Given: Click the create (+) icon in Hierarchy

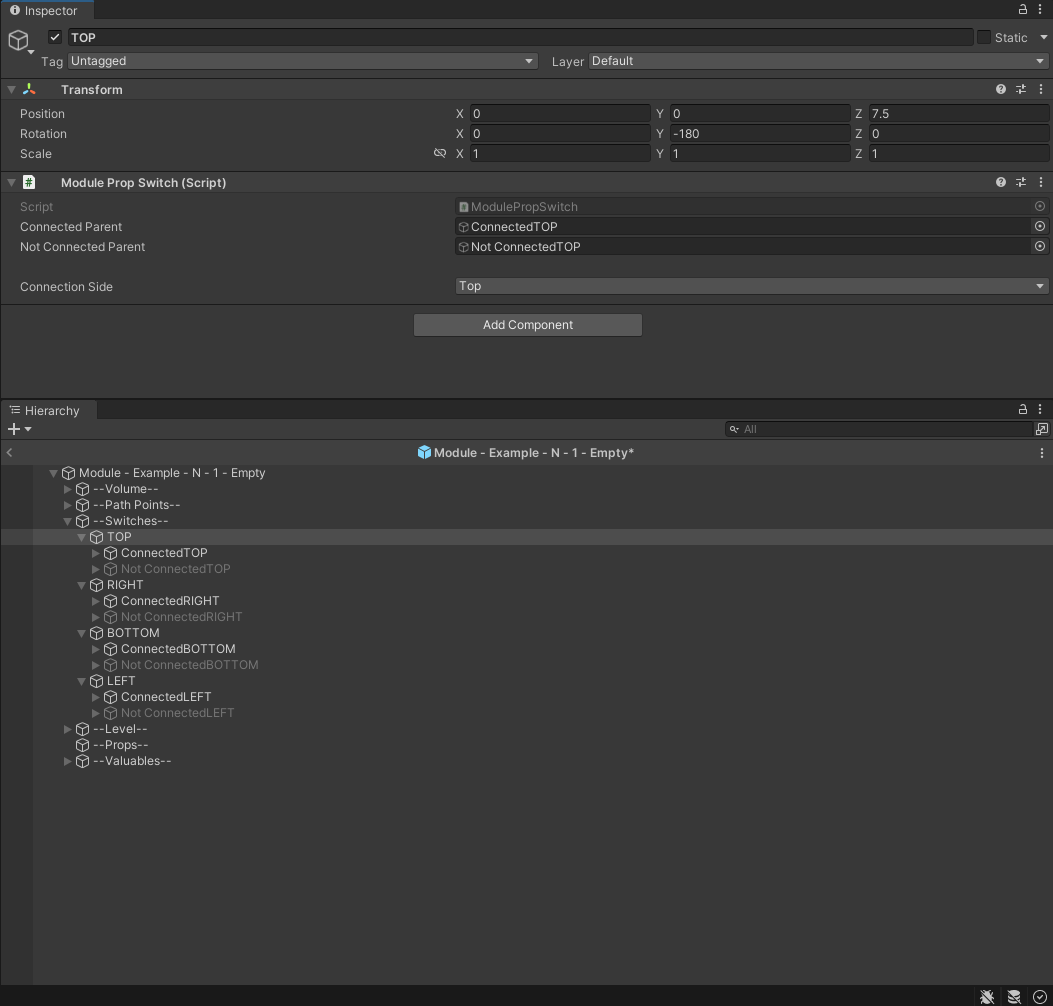Looking at the screenshot, I should coord(15,429).
